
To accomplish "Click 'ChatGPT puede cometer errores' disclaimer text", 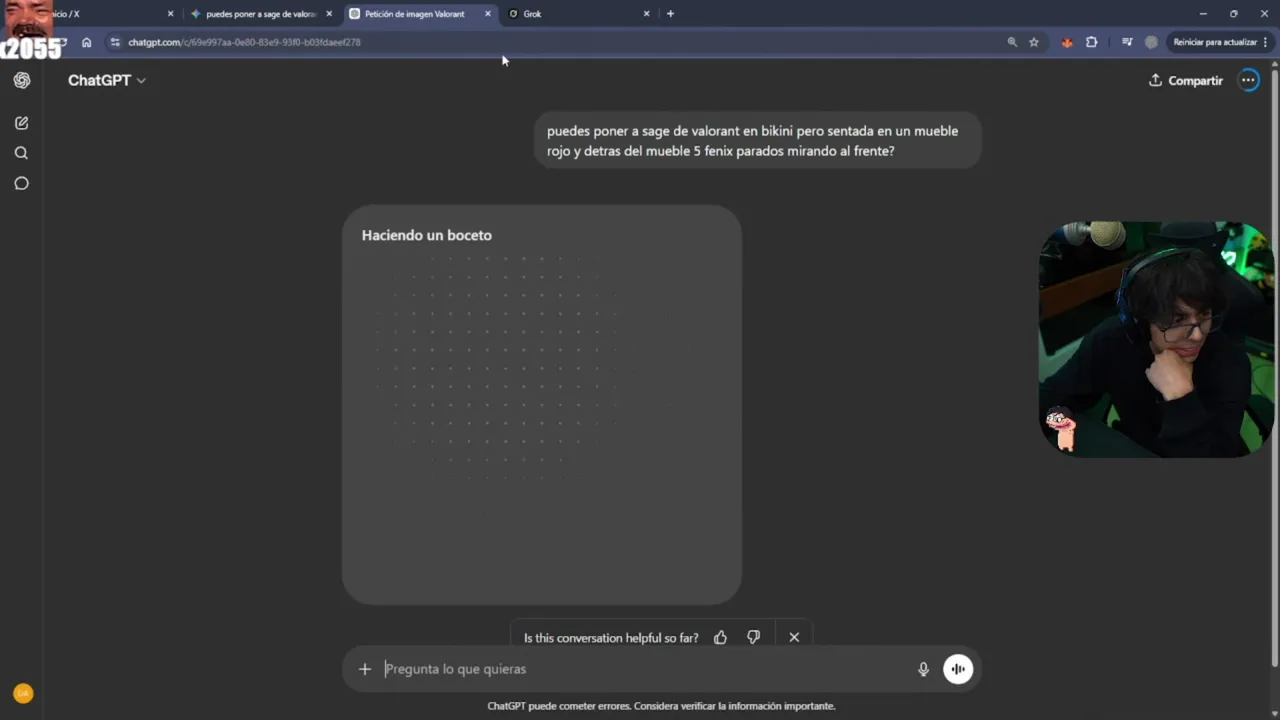I will click(661, 706).
